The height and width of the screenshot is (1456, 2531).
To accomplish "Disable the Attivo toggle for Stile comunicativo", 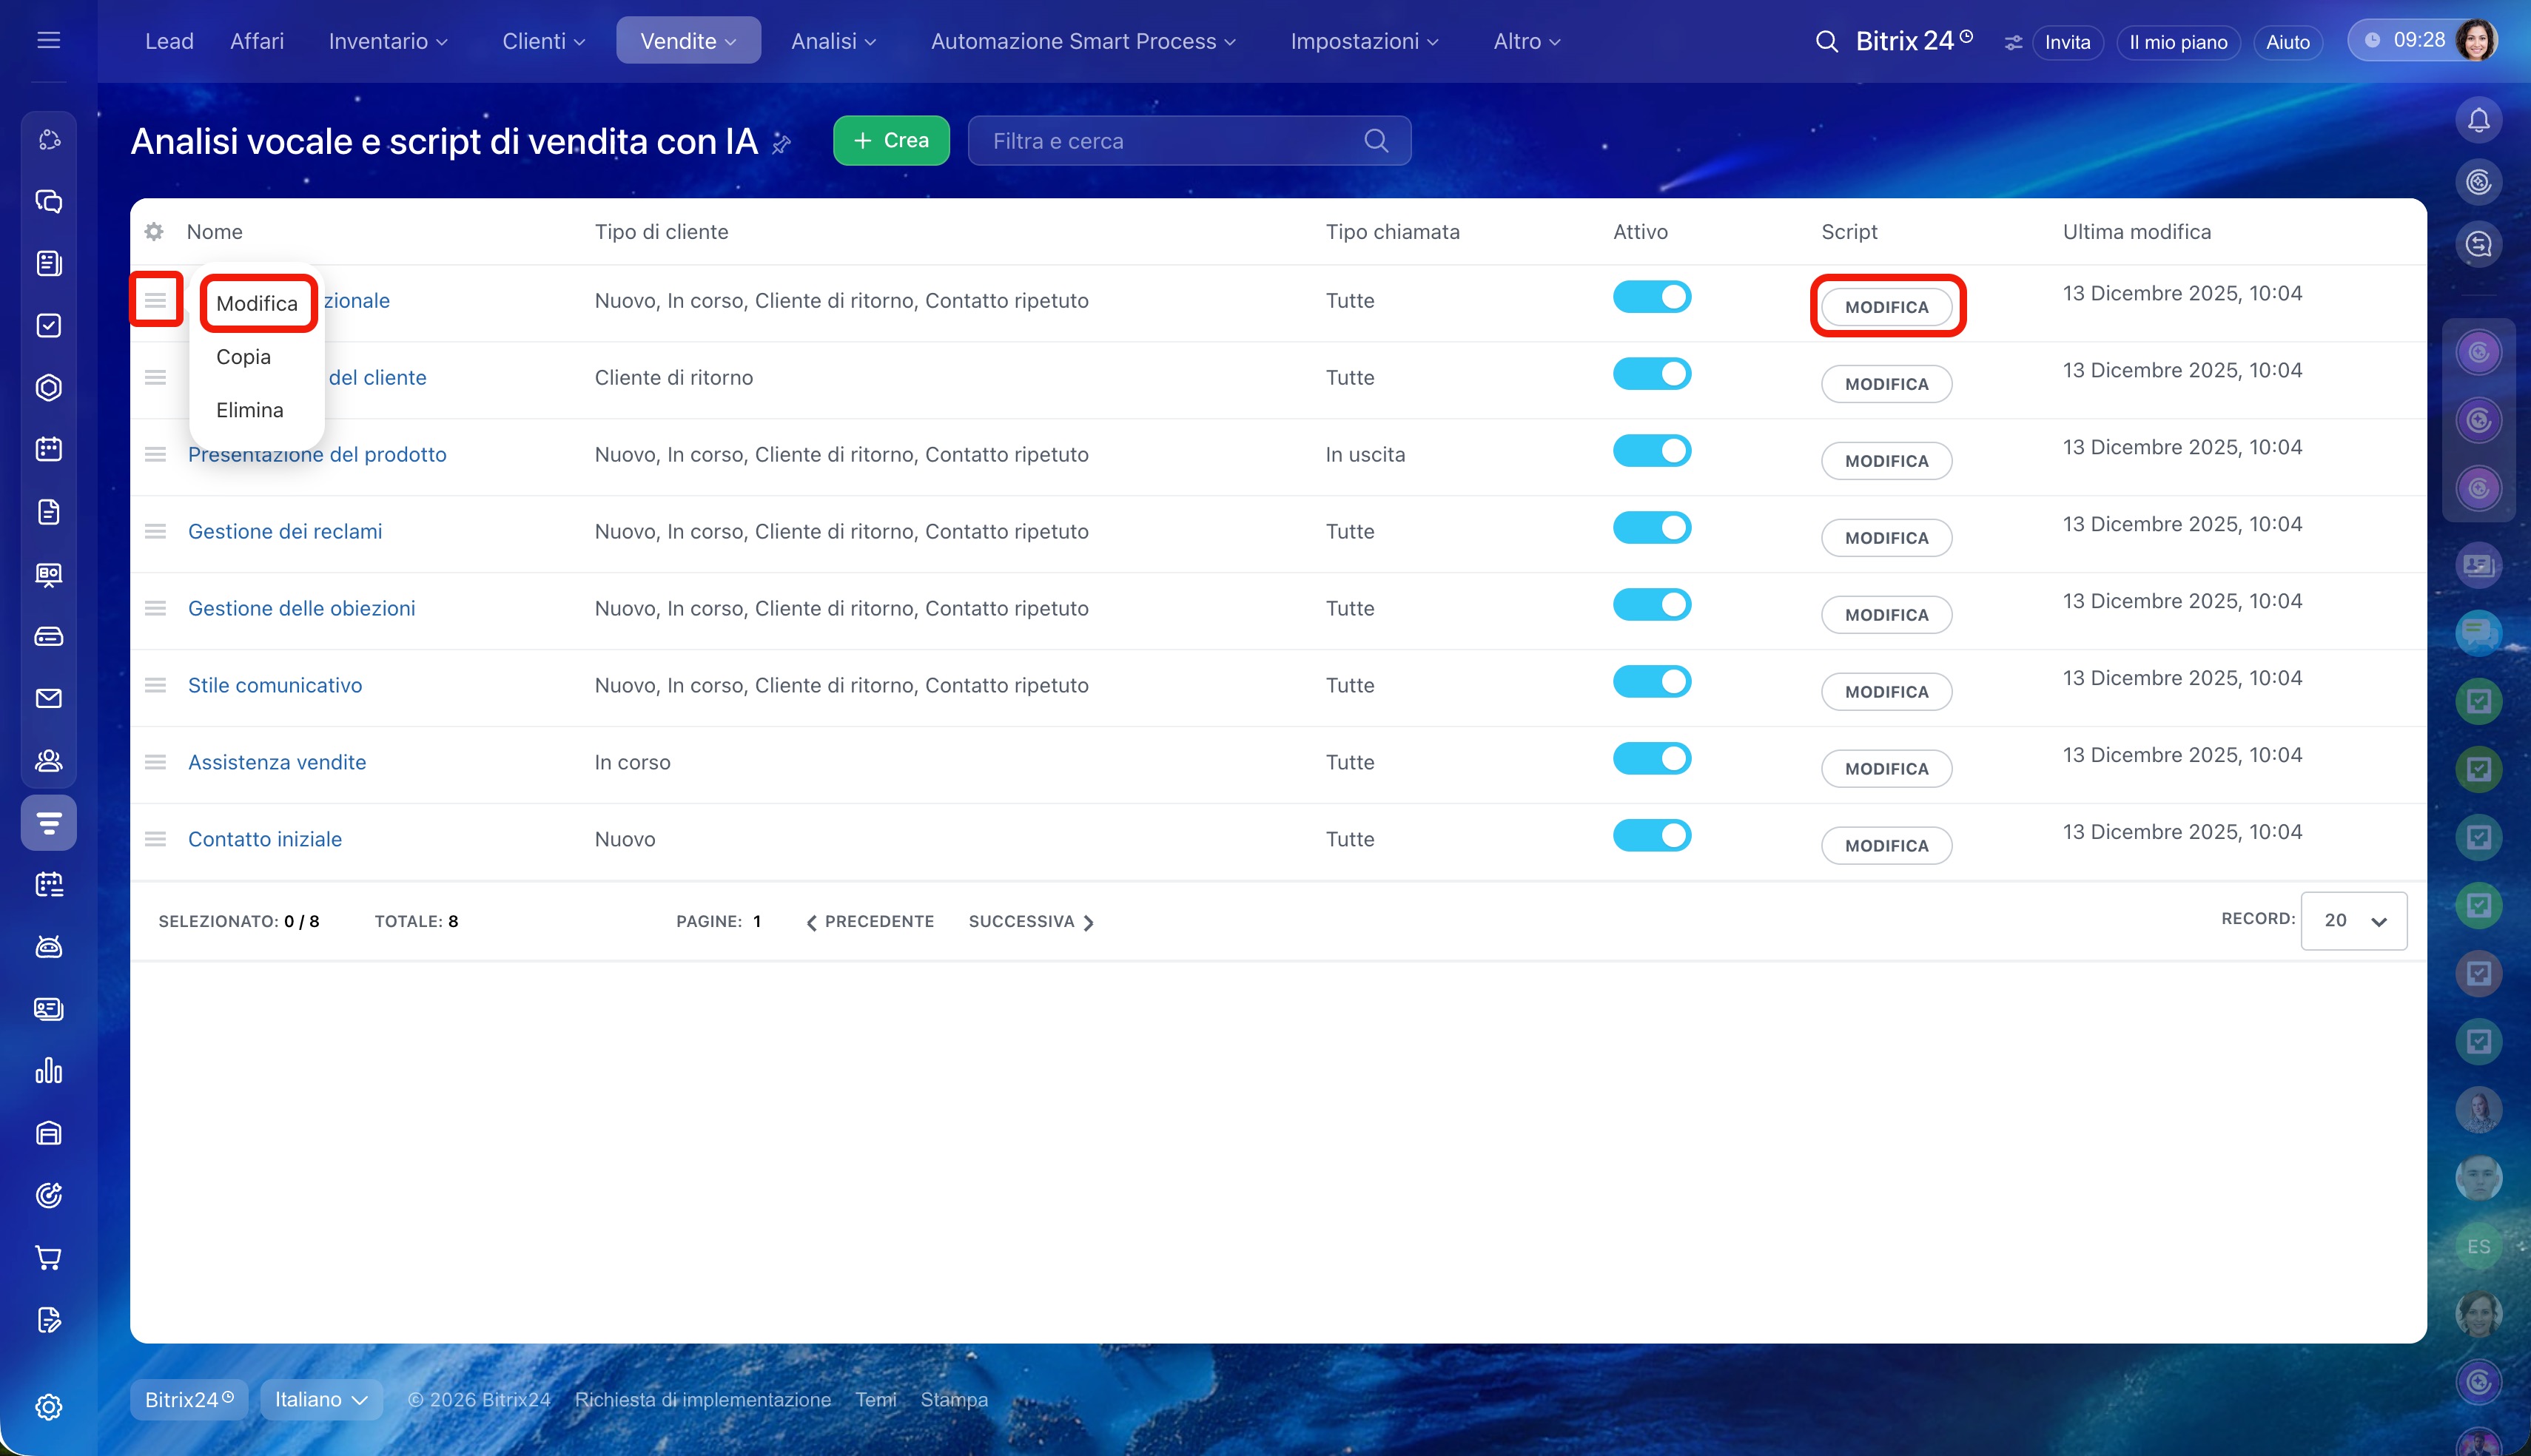I will click(x=1651, y=682).
